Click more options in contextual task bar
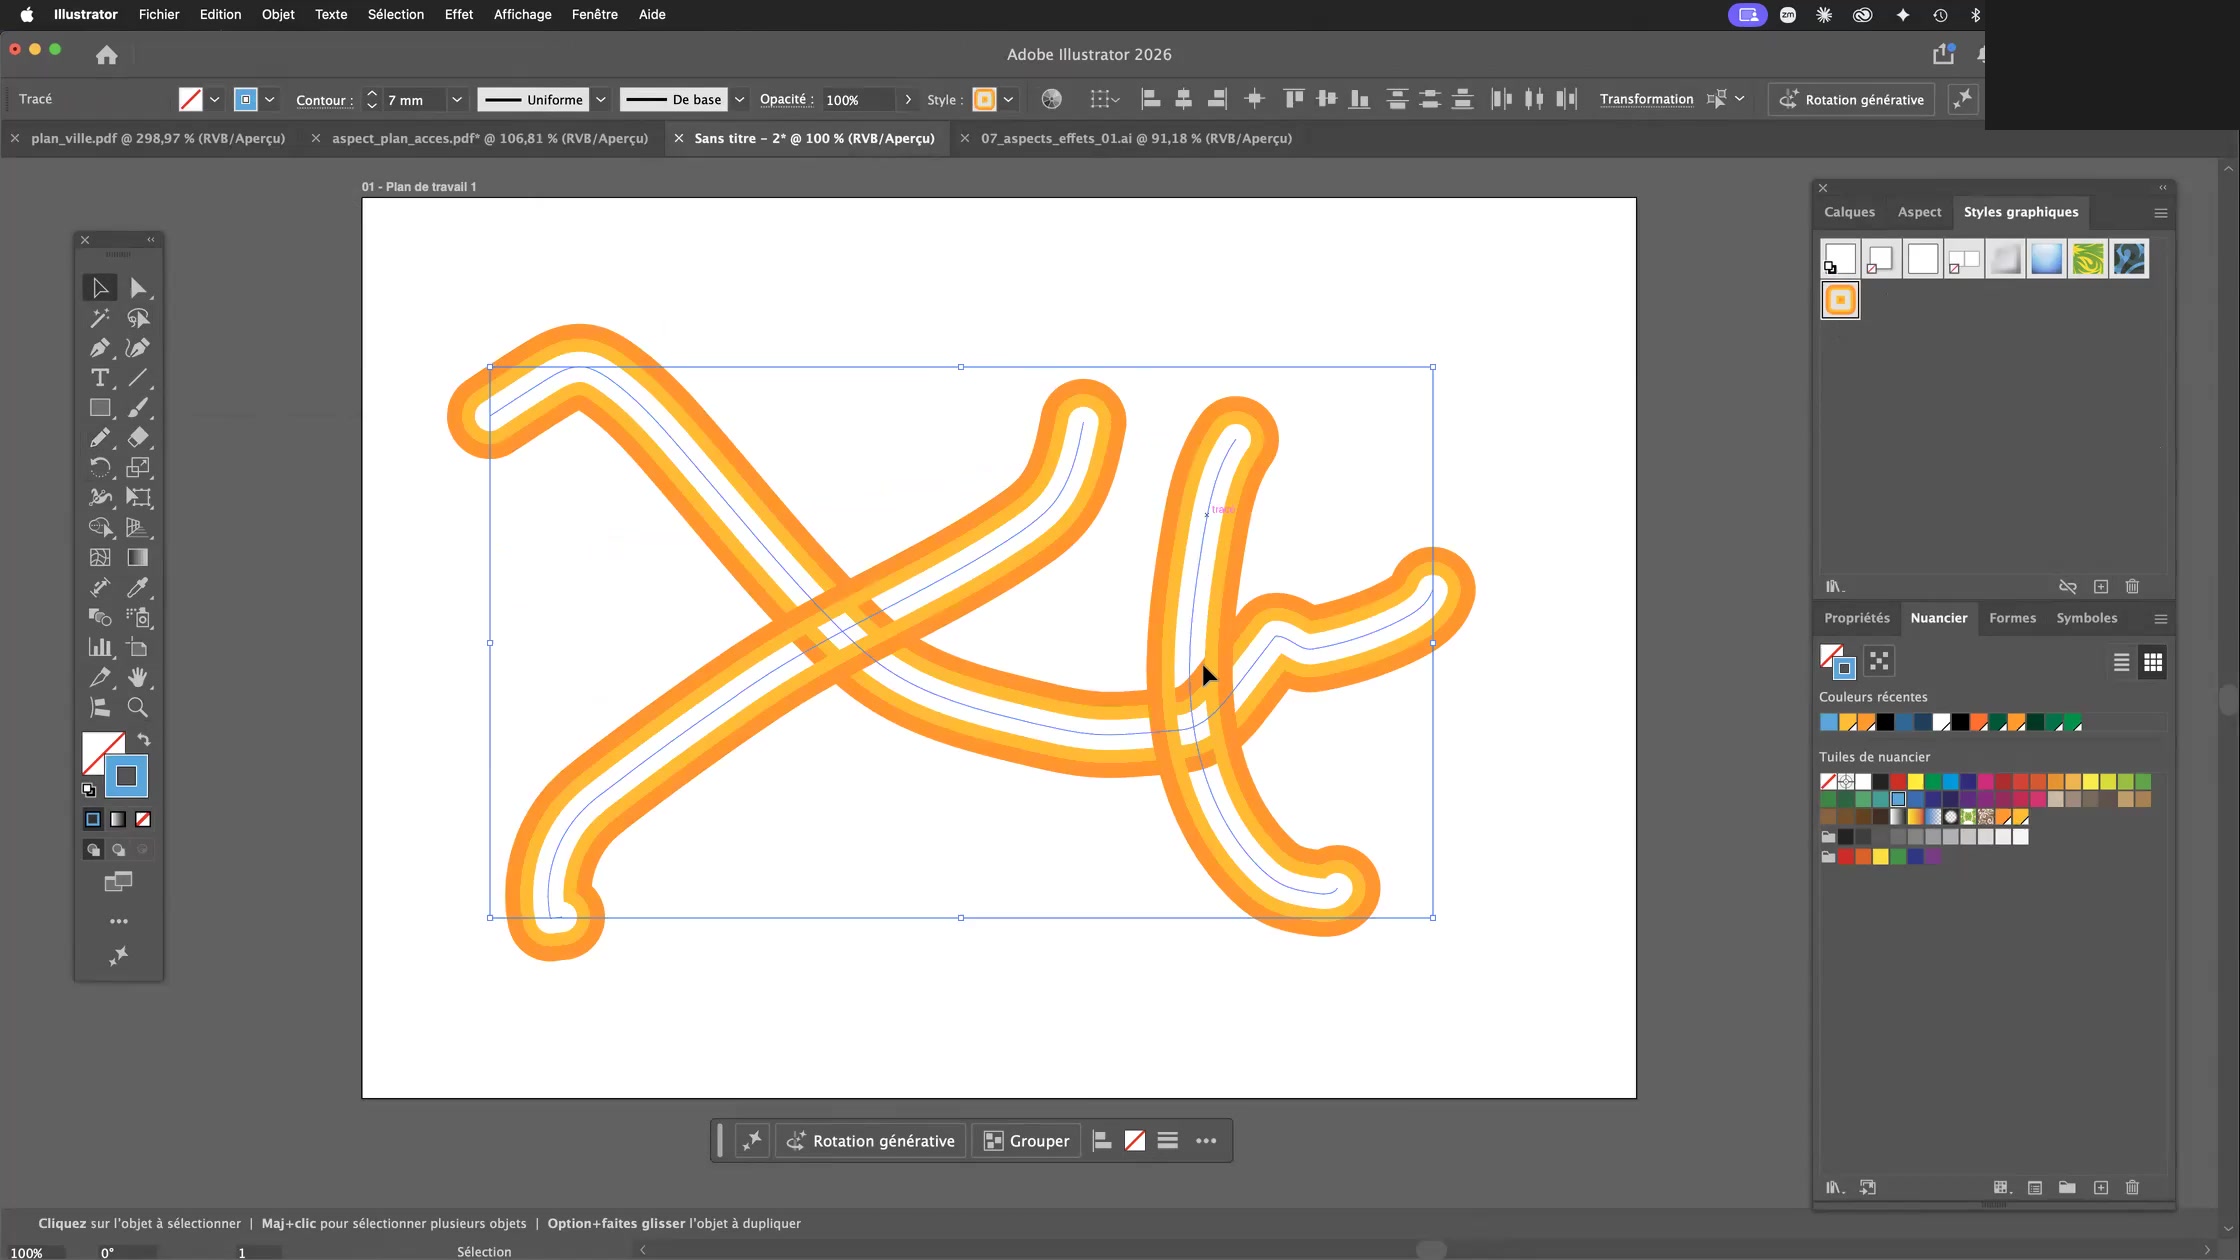The image size is (2240, 1260). point(1206,1141)
